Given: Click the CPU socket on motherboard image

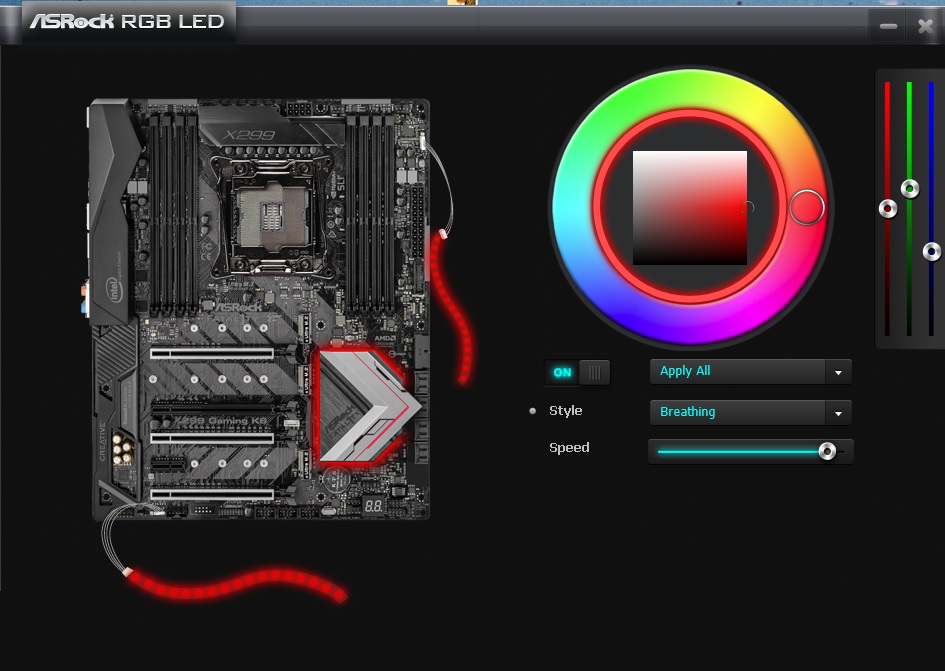Looking at the screenshot, I should point(271,216).
